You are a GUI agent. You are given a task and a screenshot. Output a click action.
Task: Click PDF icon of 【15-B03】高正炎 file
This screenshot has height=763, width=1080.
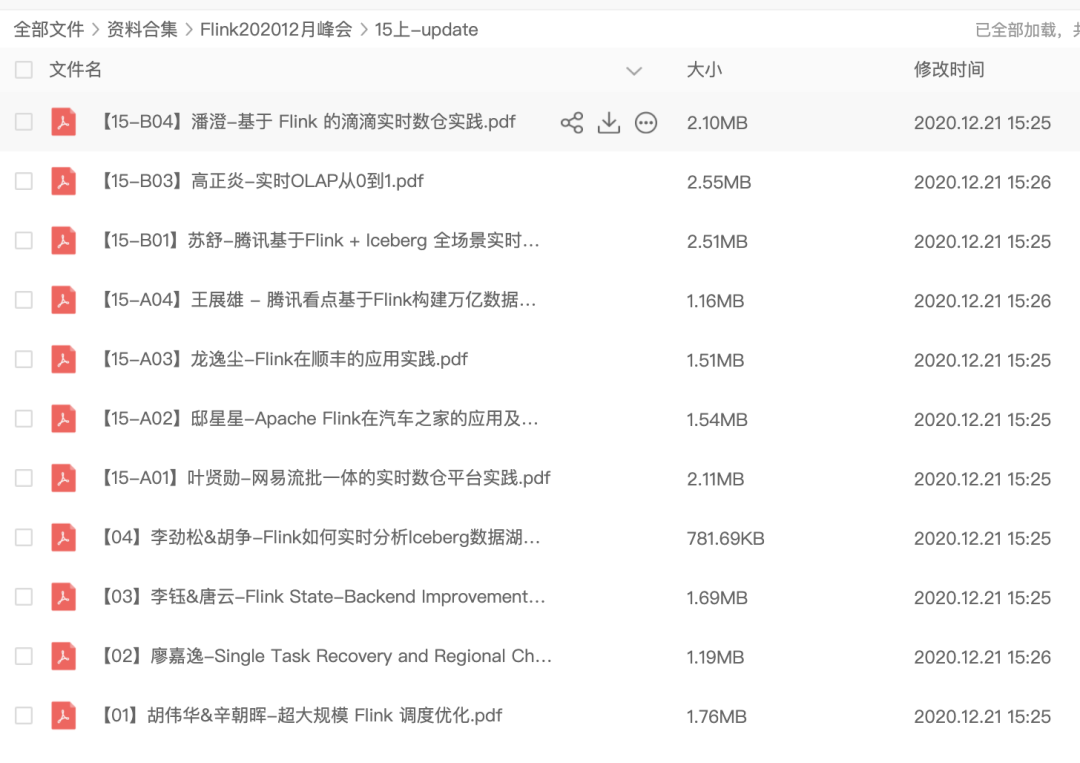click(63, 181)
